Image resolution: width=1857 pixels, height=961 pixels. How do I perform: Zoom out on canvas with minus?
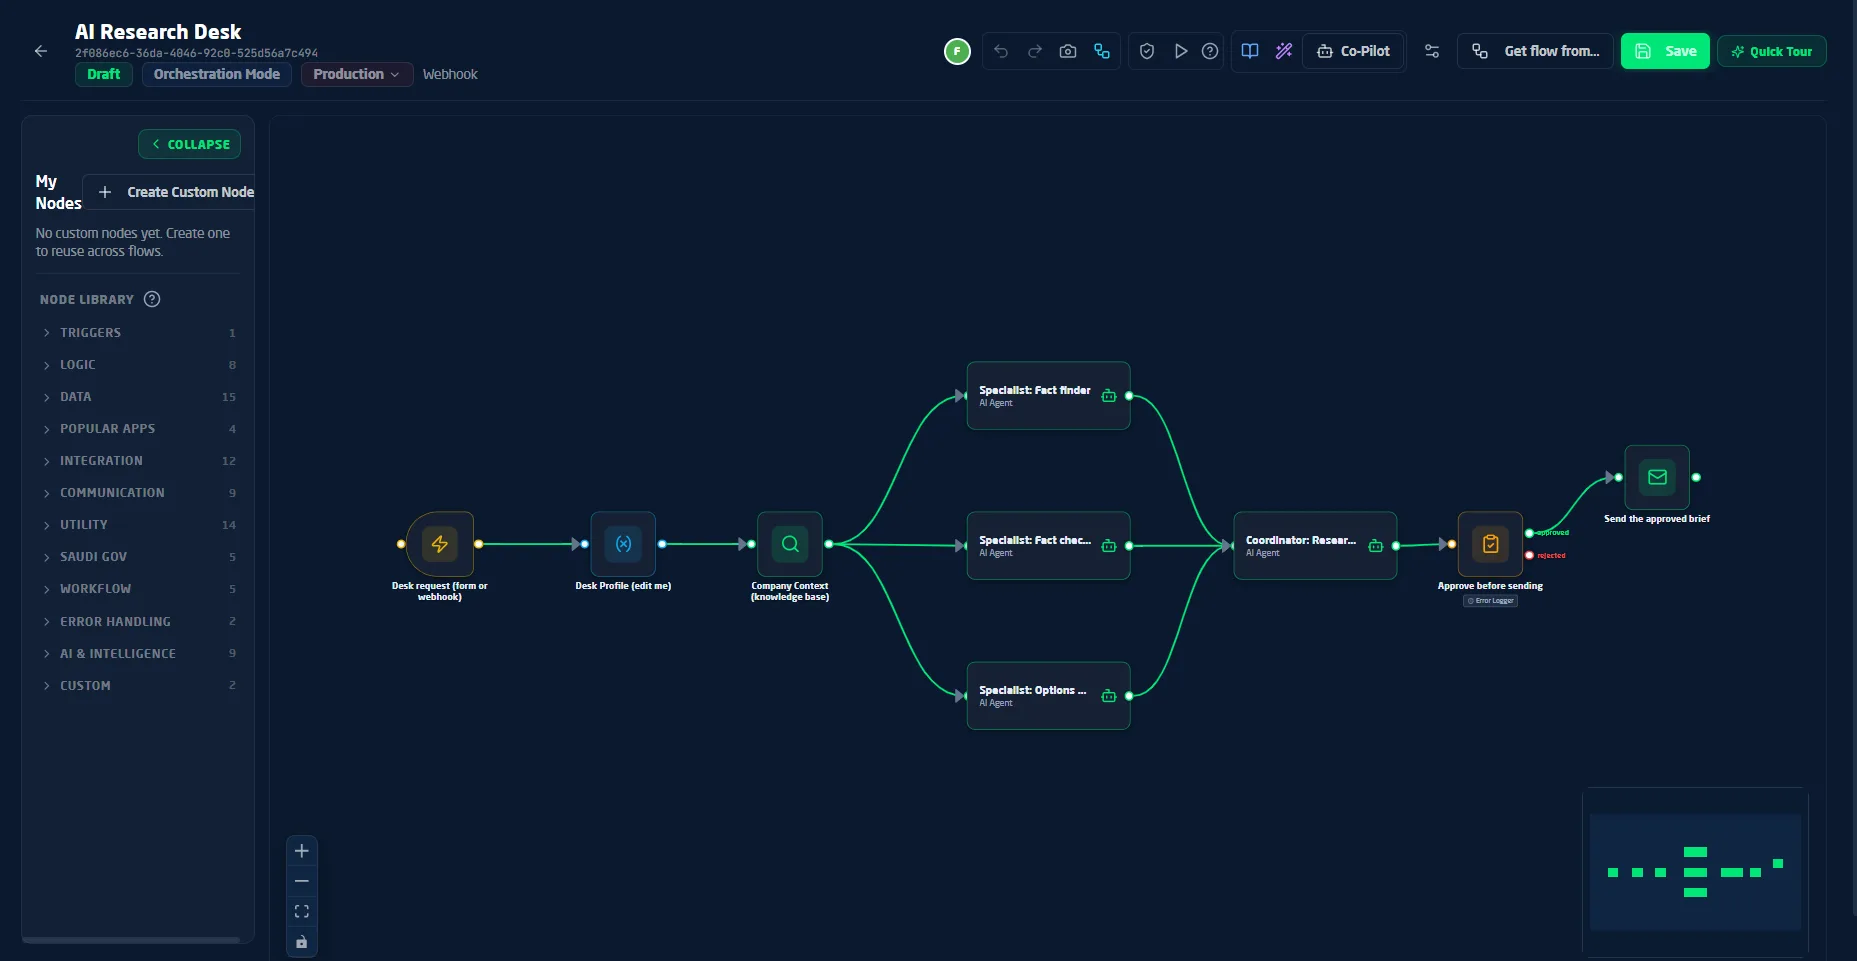tap(302, 881)
